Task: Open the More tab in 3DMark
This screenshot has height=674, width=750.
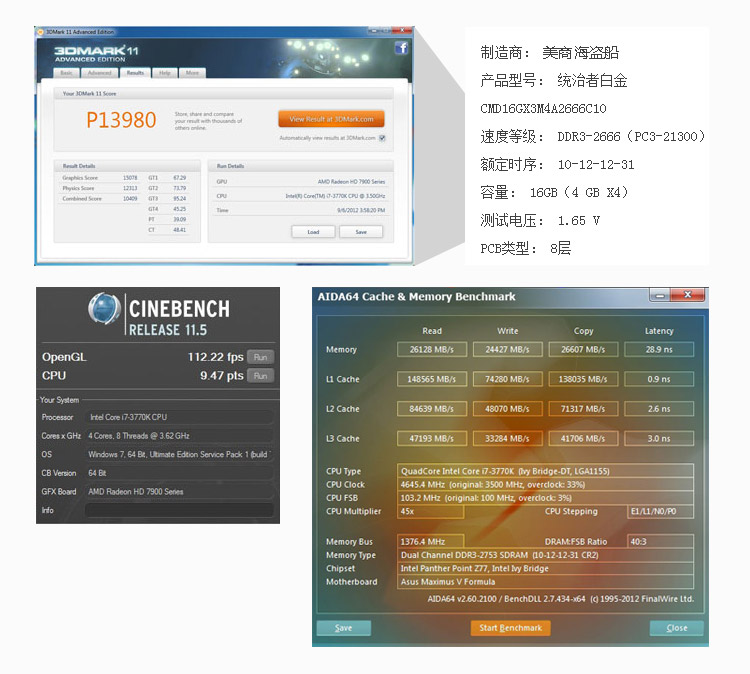Action: click(x=192, y=73)
